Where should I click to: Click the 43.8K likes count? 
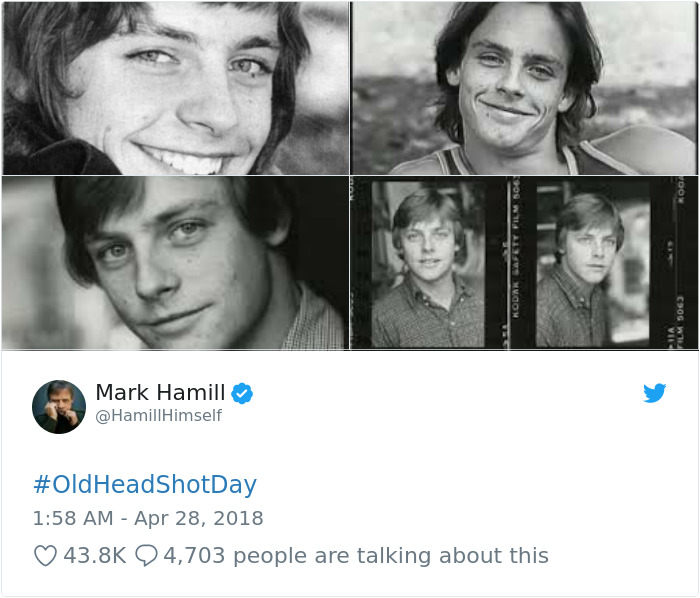(x=95, y=556)
